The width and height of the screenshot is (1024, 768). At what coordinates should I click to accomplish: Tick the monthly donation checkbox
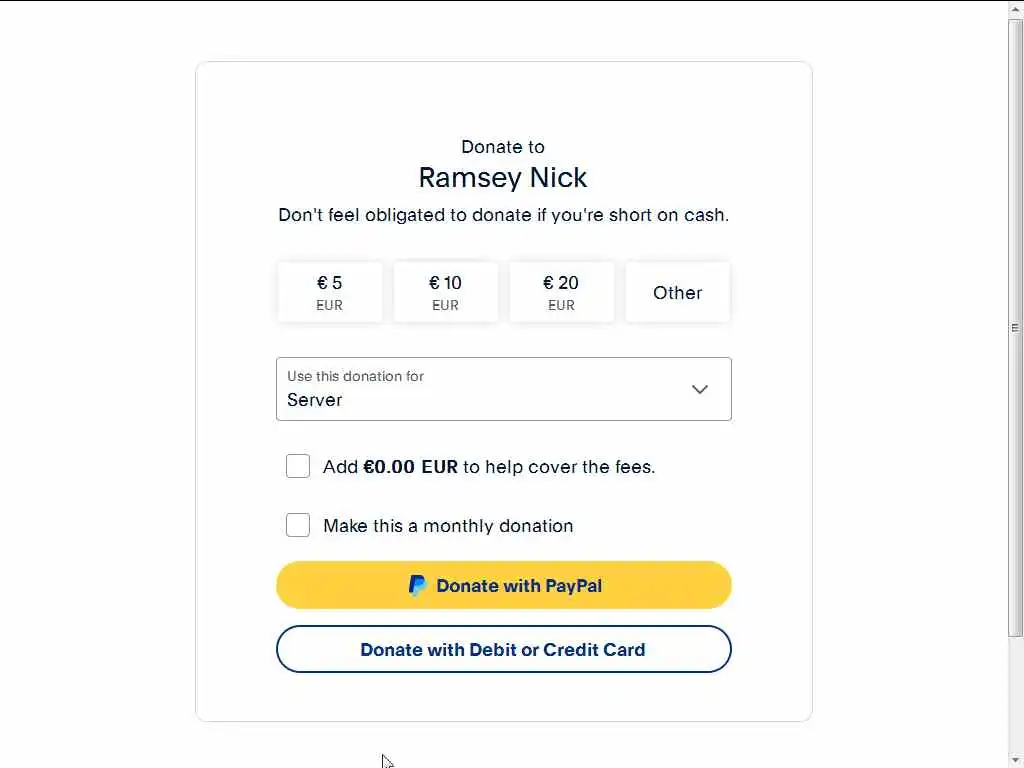[298, 525]
